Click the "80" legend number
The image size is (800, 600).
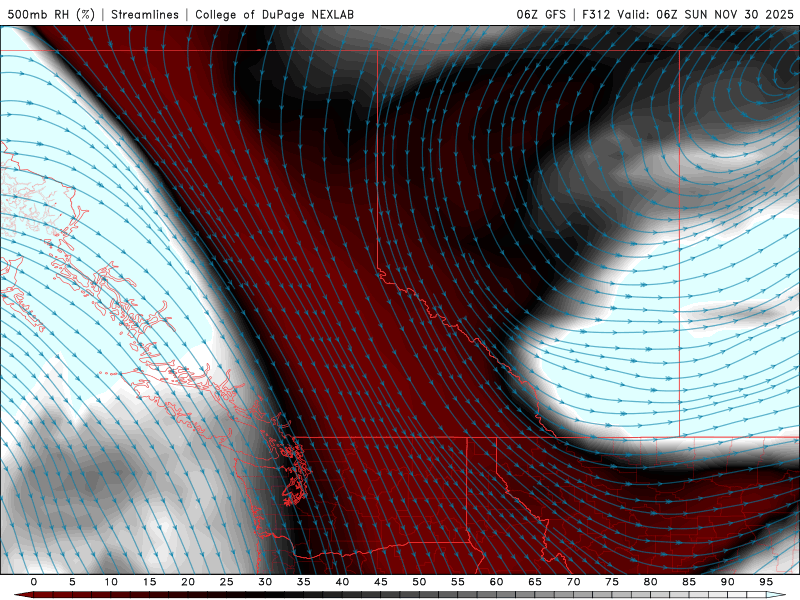[650, 582]
